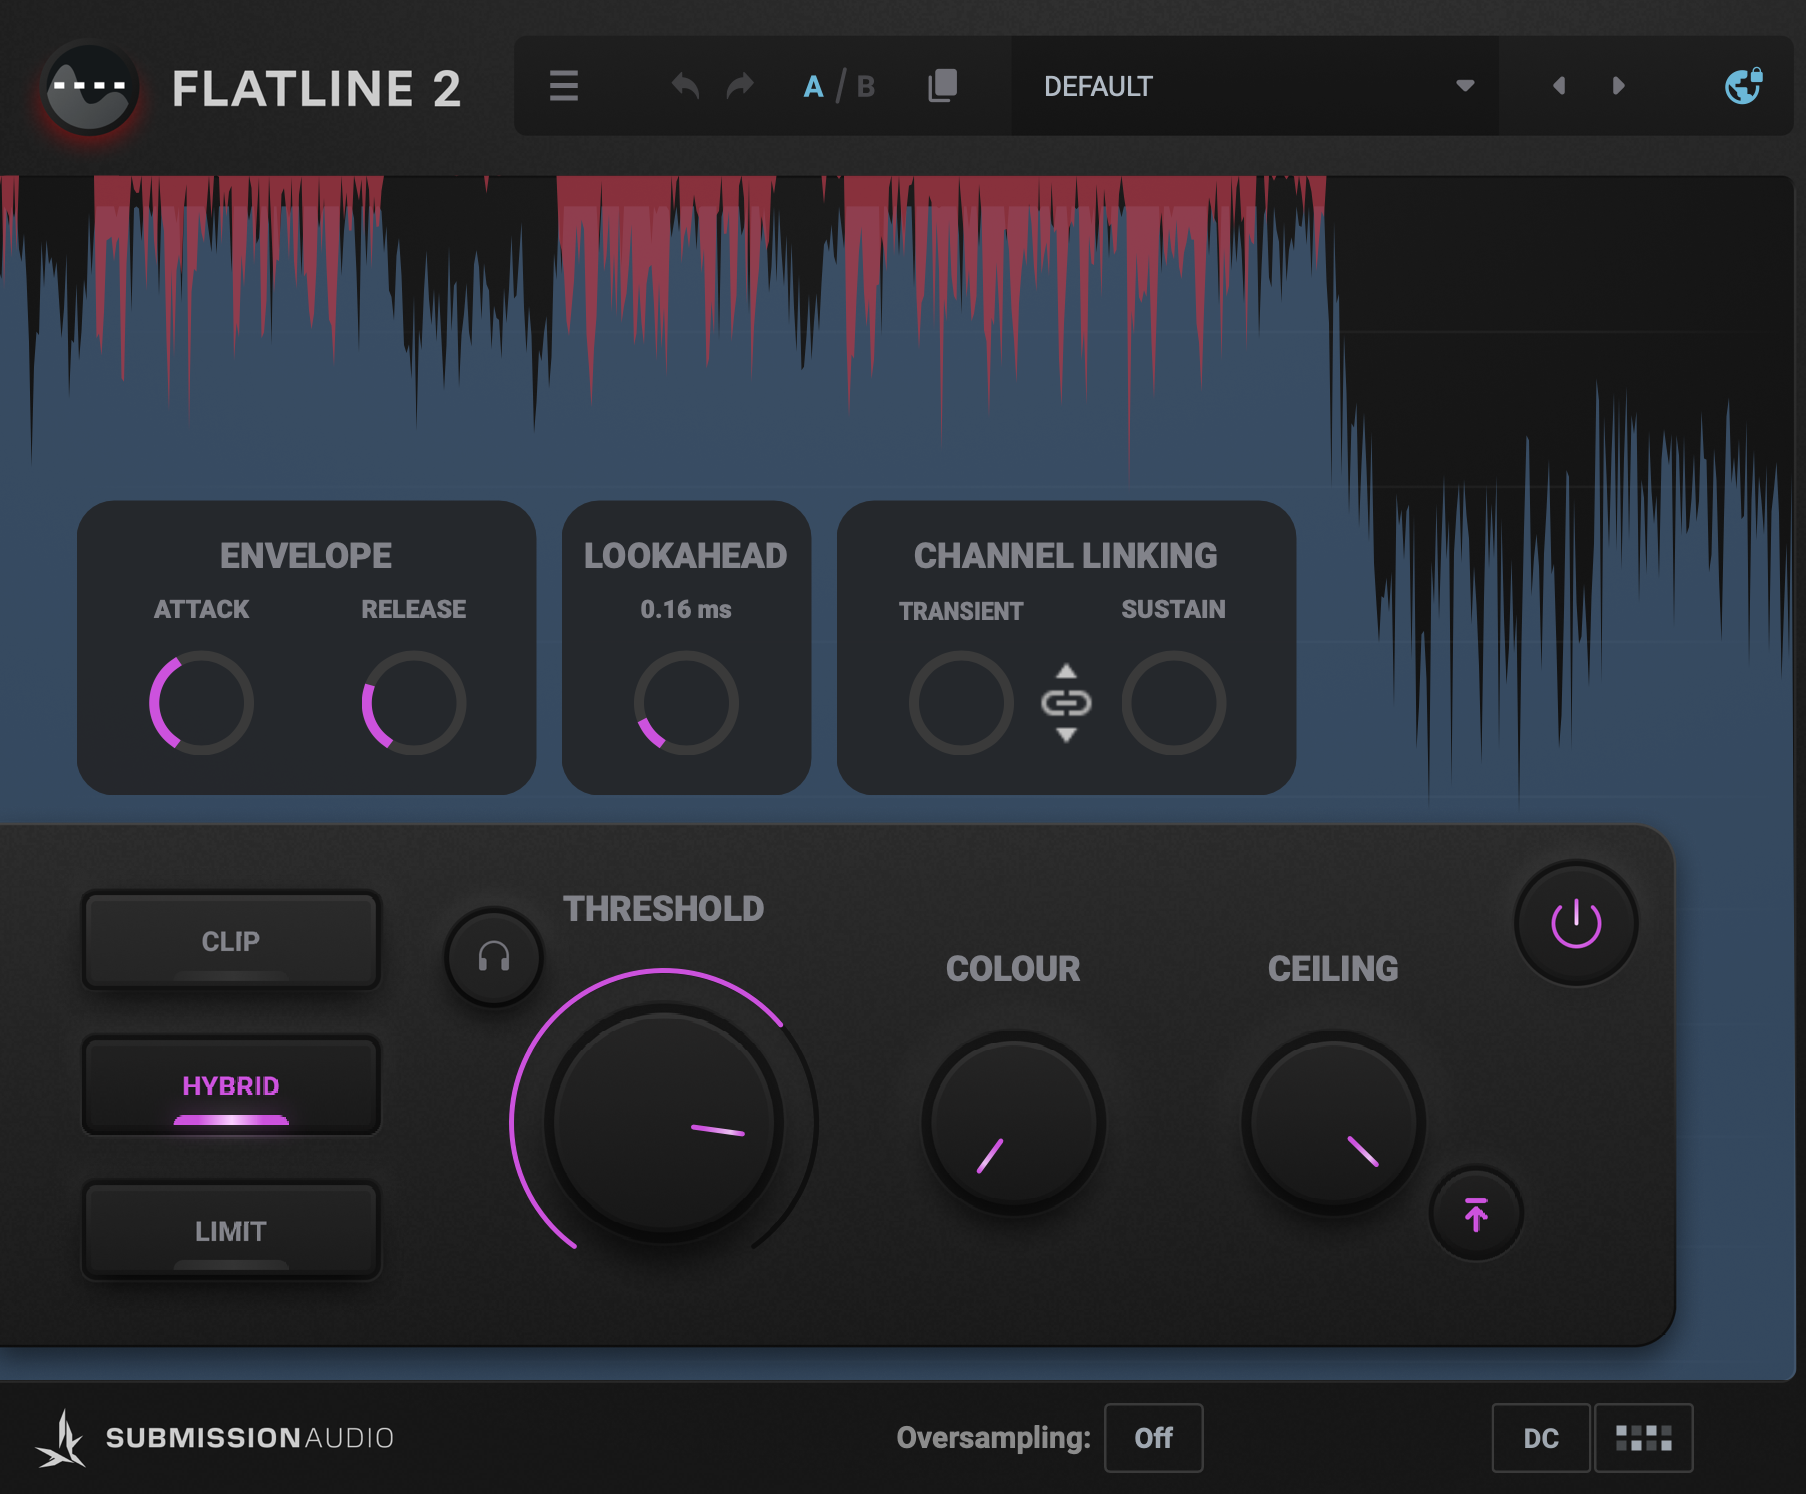Viewport: 1806px width, 1494px height.
Task: Select the HYBRID mode
Action: (231, 1086)
